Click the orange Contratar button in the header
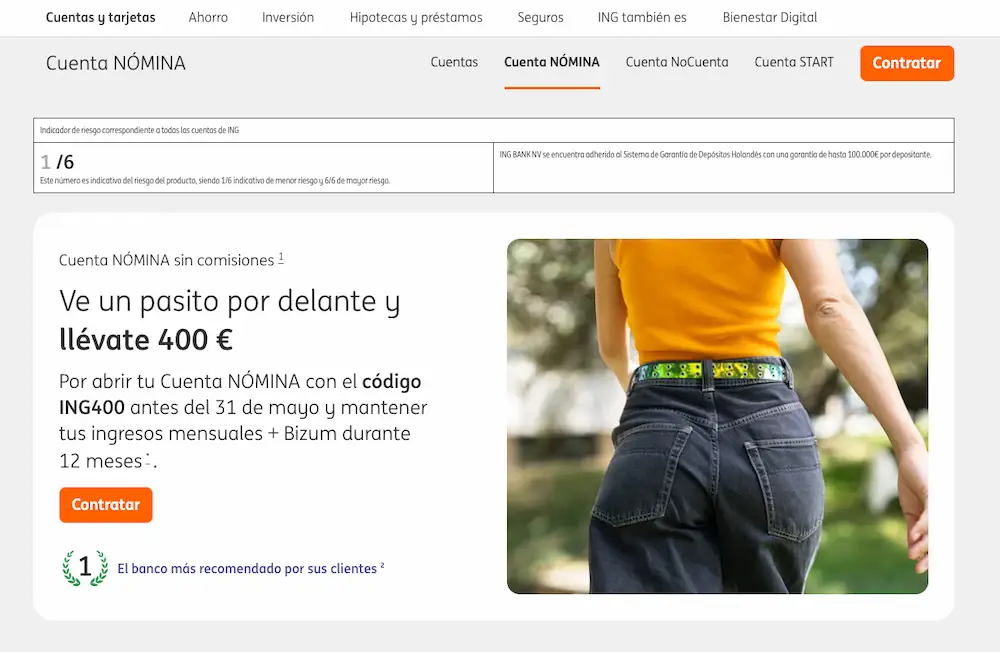Viewport: 1000px width, 652px height. [x=907, y=63]
